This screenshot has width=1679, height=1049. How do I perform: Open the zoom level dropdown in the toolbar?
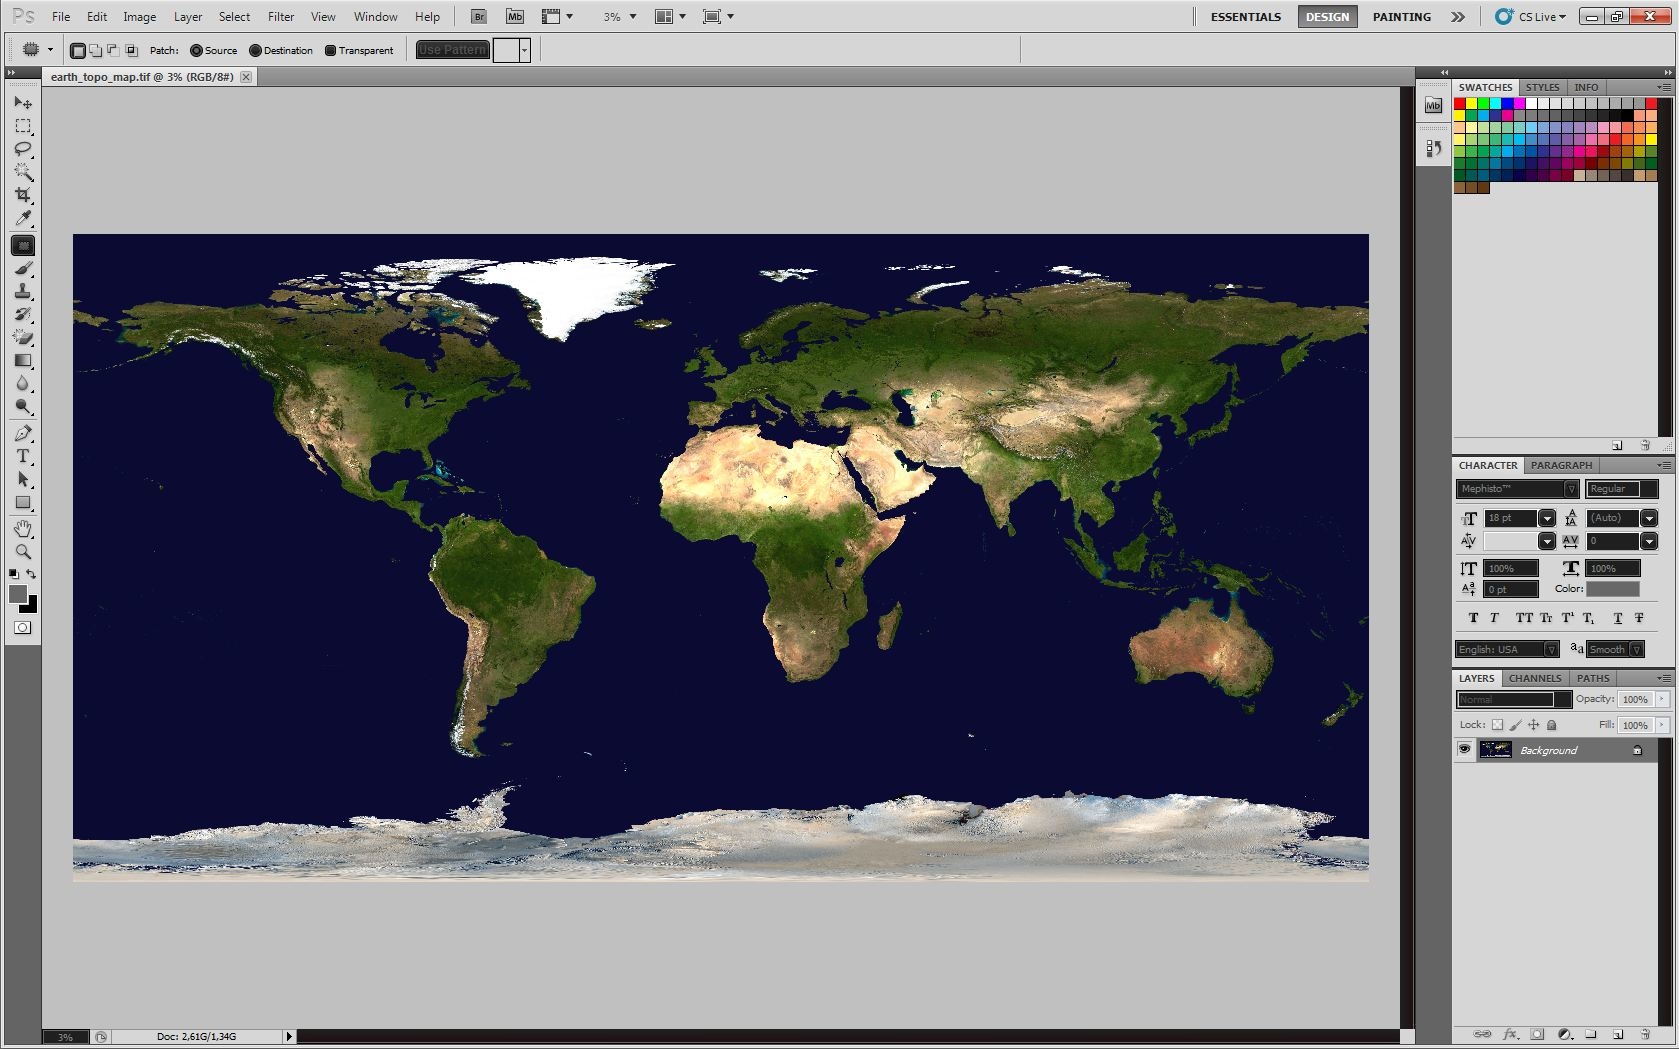[x=631, y=16]
